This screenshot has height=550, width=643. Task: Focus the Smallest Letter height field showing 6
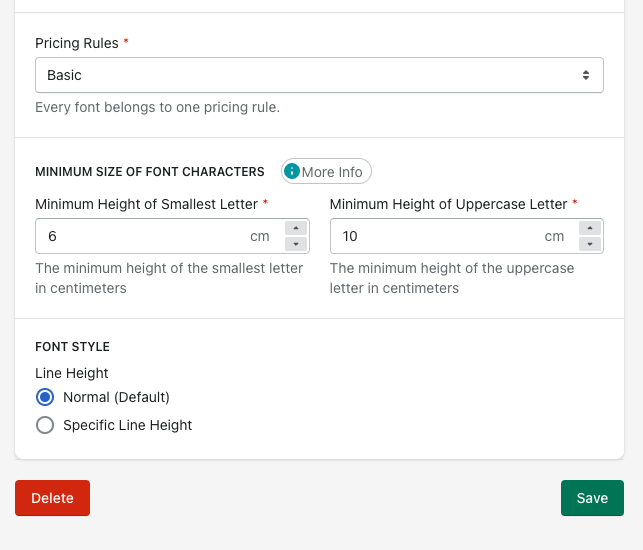pos(140,236)
